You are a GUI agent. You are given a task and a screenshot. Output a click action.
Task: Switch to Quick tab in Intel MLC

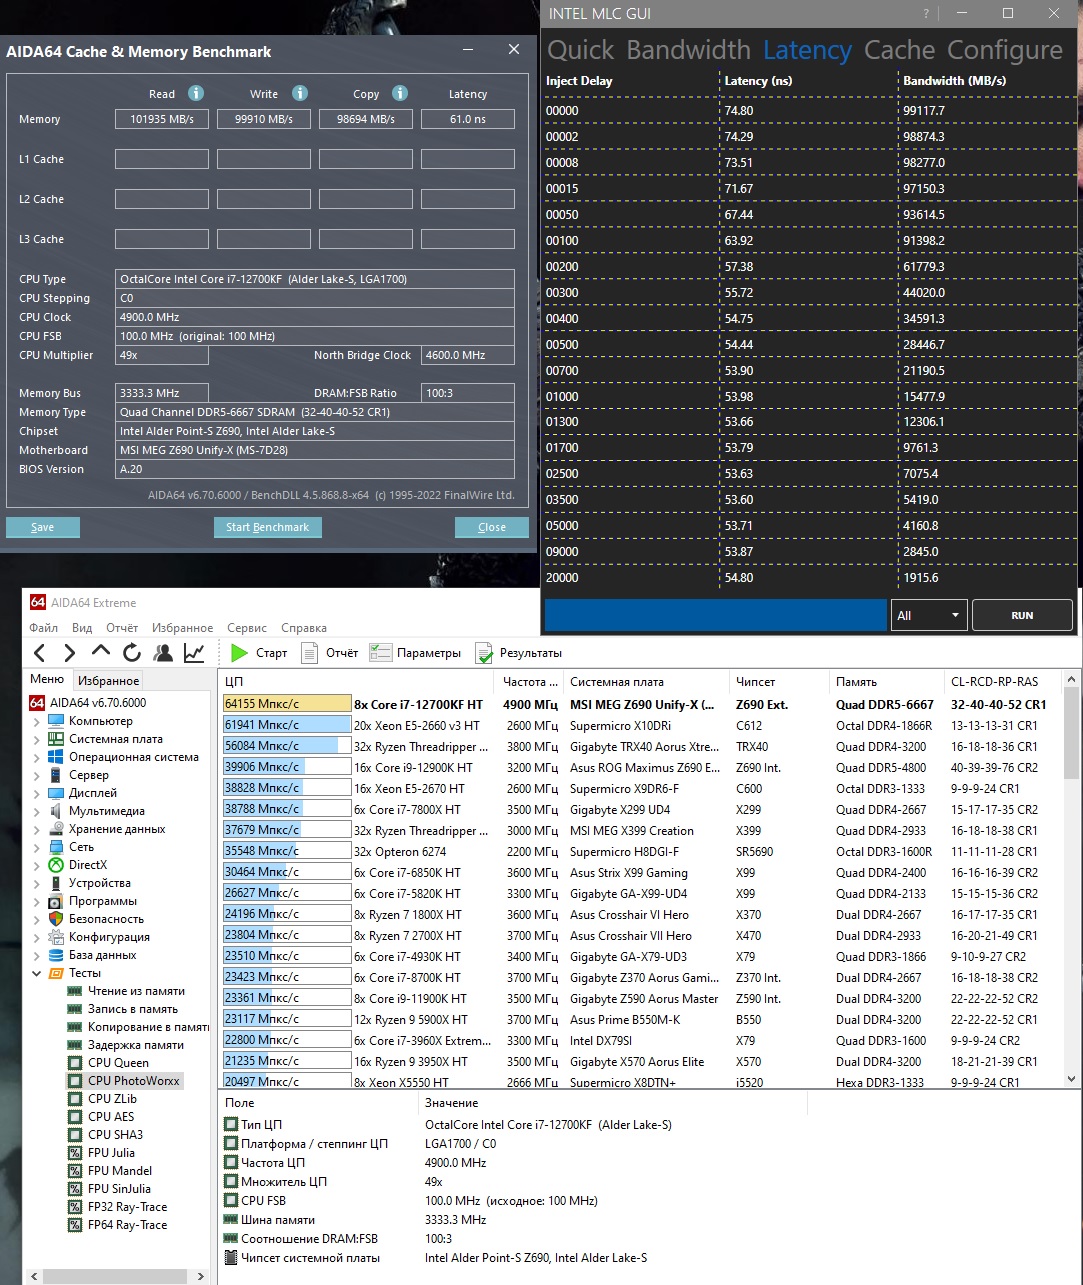coord(581,50)
